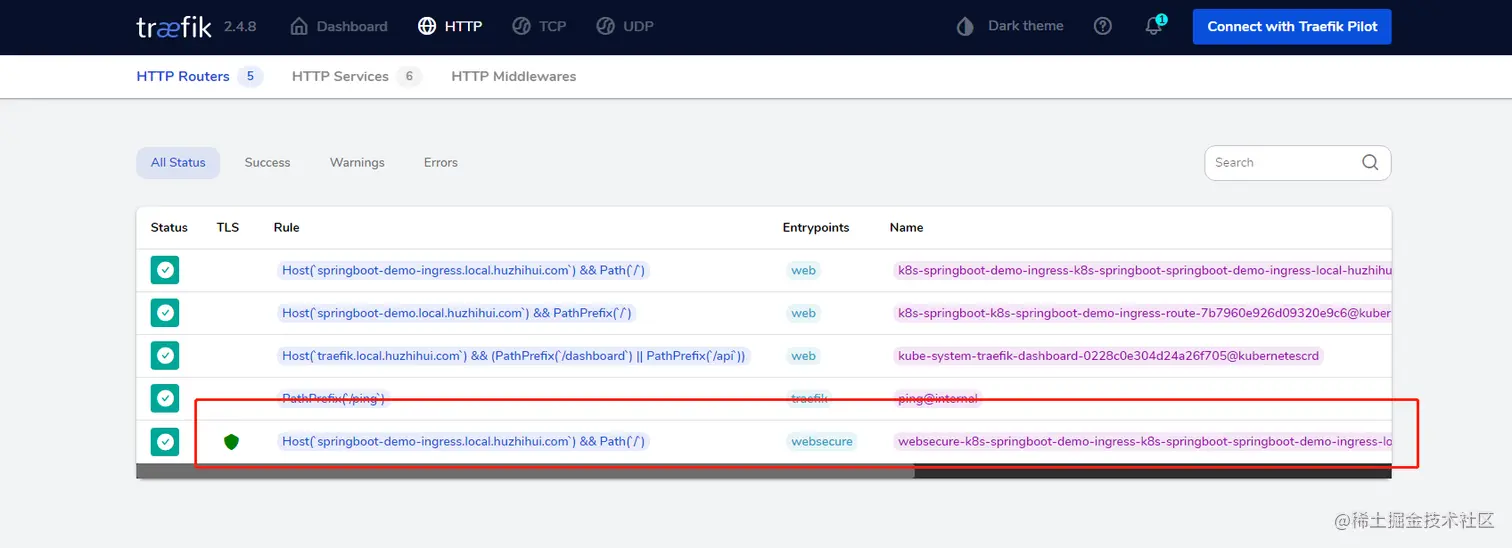This screenshot has width=1512, height=548.
Task: Click Connect with Traefik Pilot button
Action: [x=1292, y=27]
